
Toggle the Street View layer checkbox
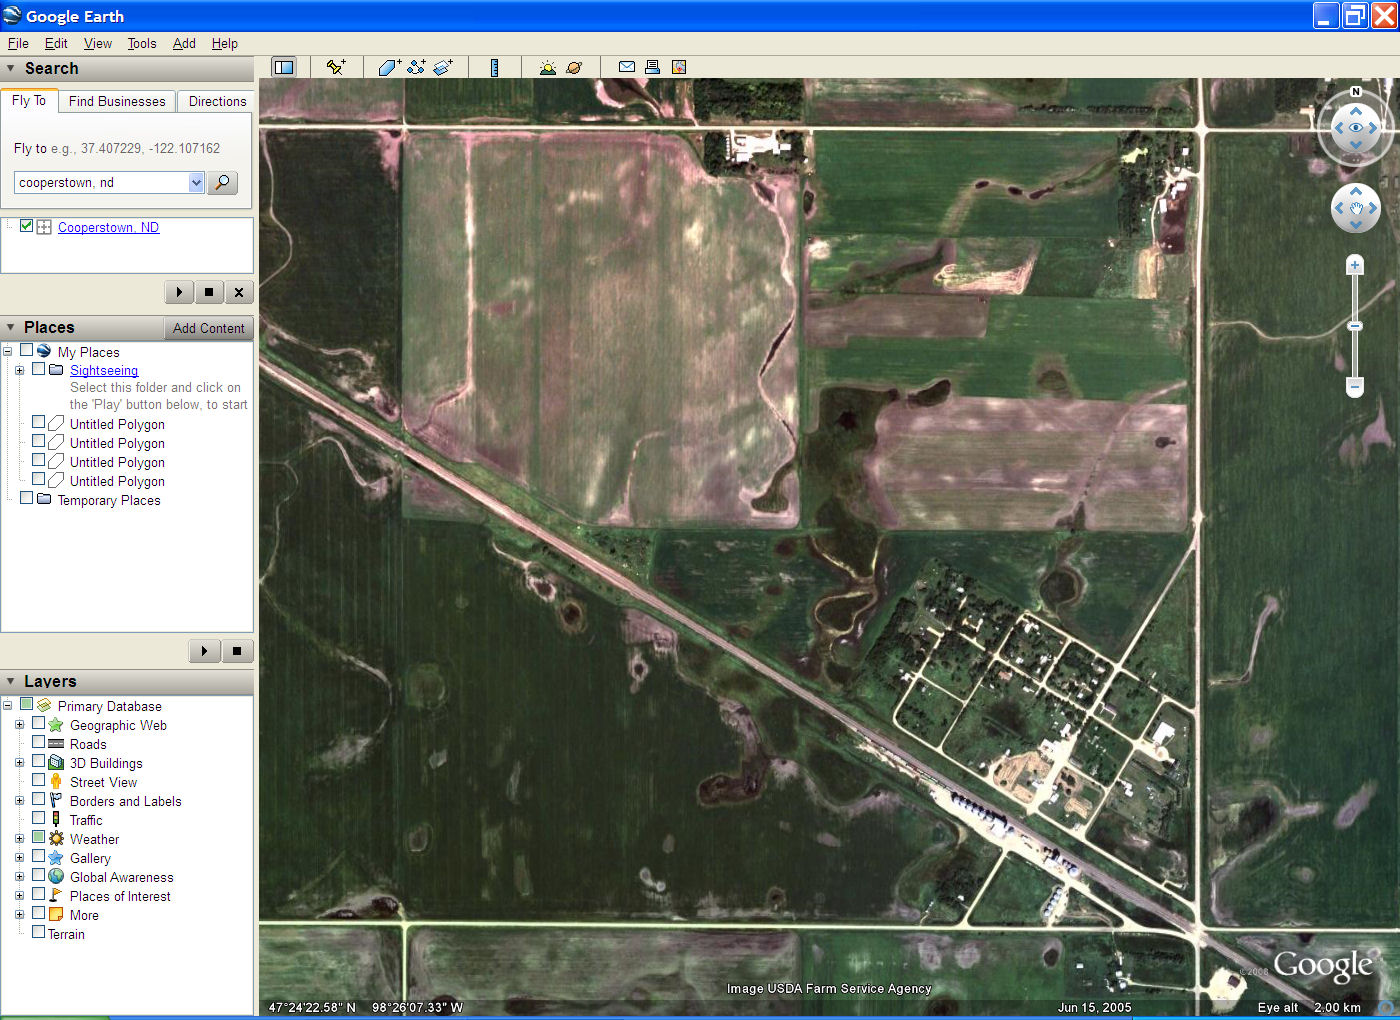coord(38,780)
